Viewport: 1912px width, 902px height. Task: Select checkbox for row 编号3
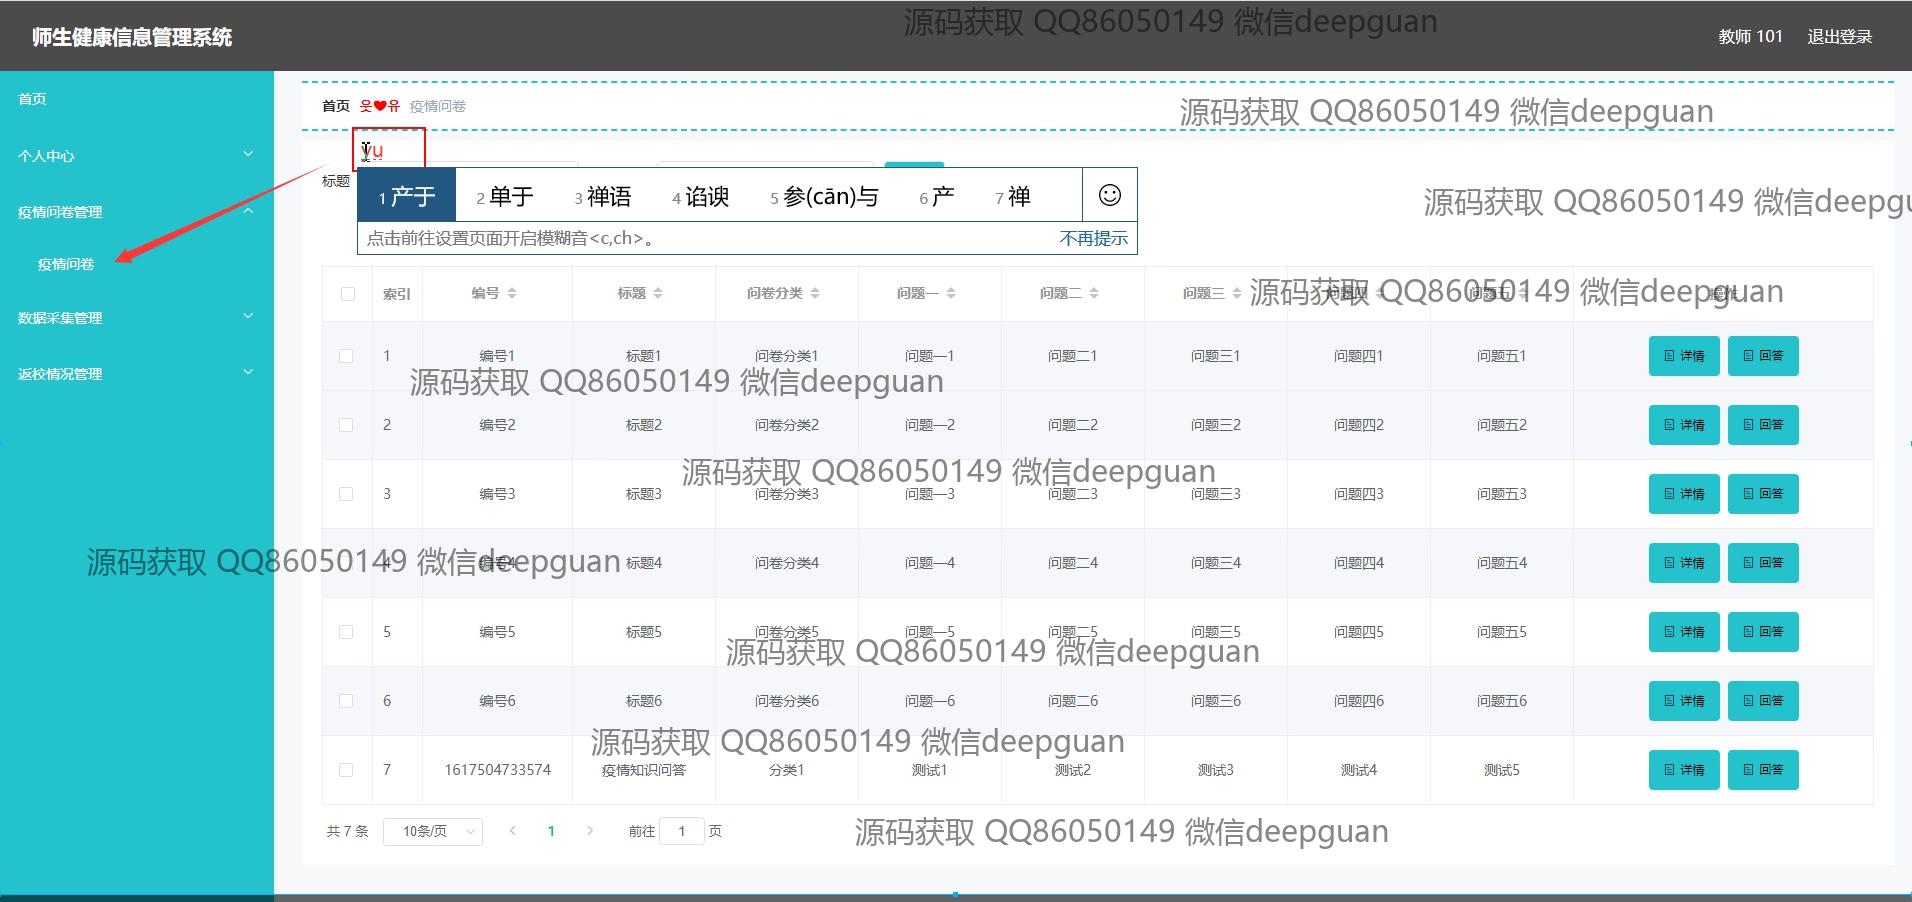coord(346,494)
